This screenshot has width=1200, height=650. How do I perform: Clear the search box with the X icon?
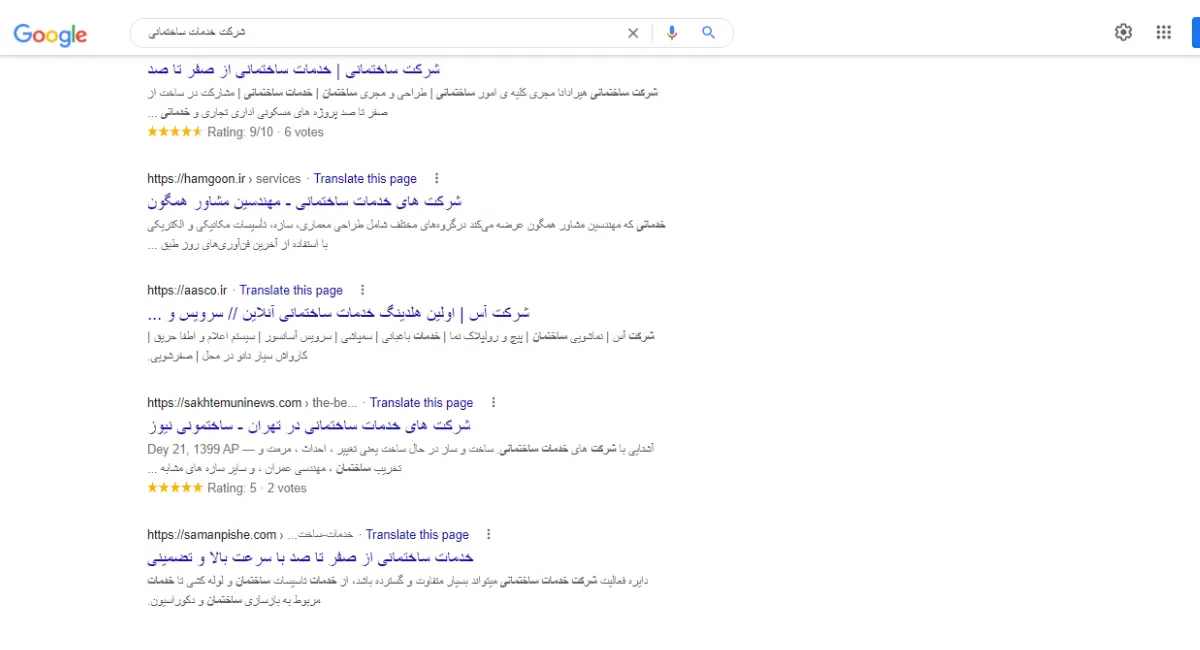(633, 33)
